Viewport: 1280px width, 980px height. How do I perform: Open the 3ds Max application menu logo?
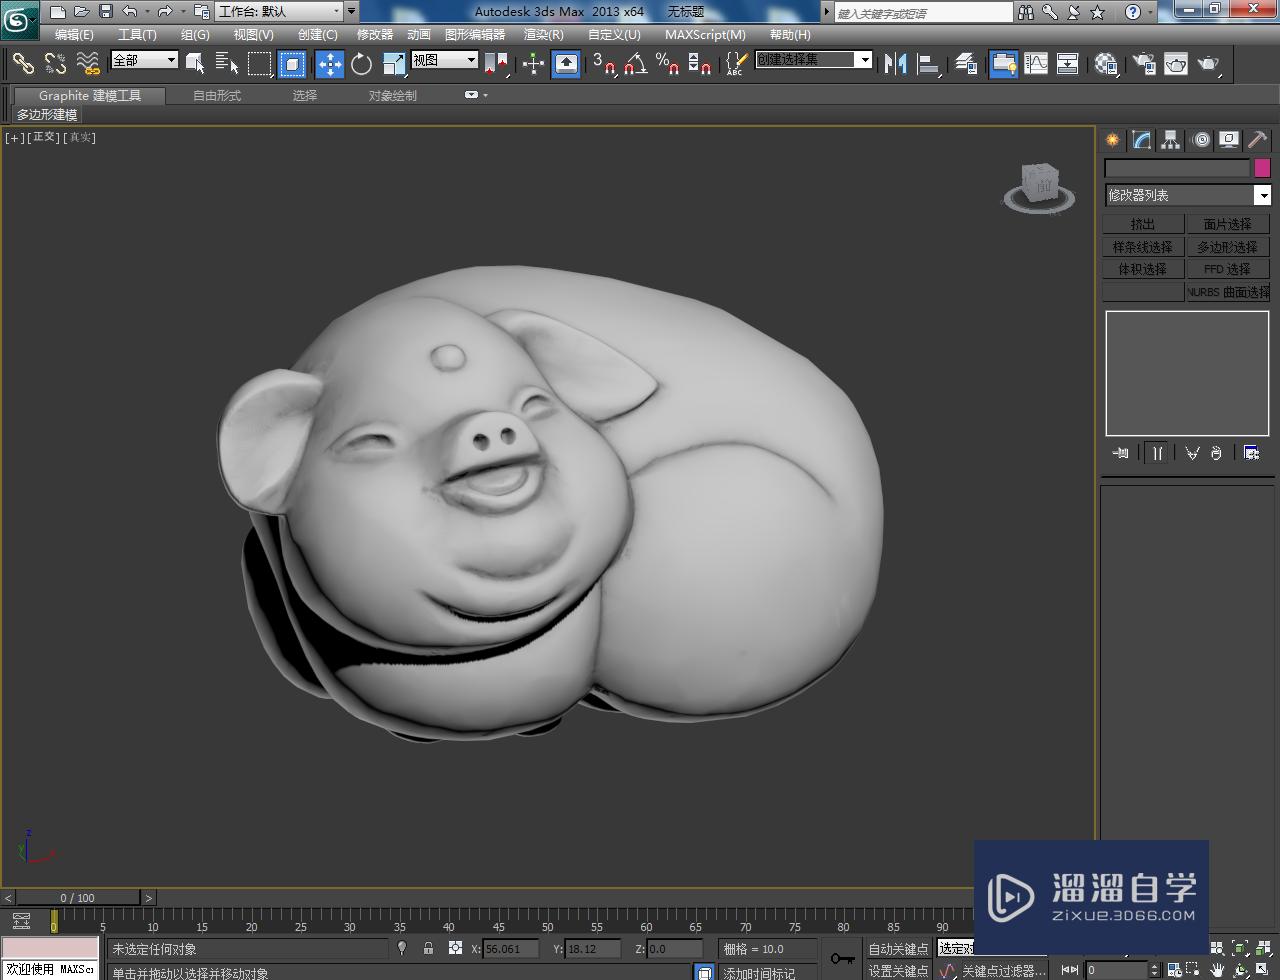click(x=20, y=18)
